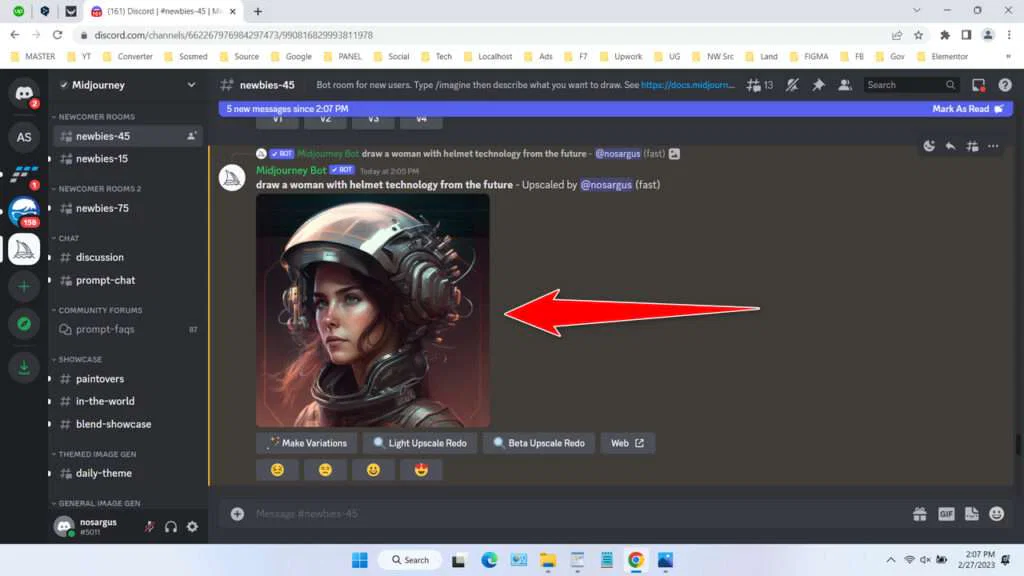
Task: Toggle notification settings bell icon
Action: [790, 85]
